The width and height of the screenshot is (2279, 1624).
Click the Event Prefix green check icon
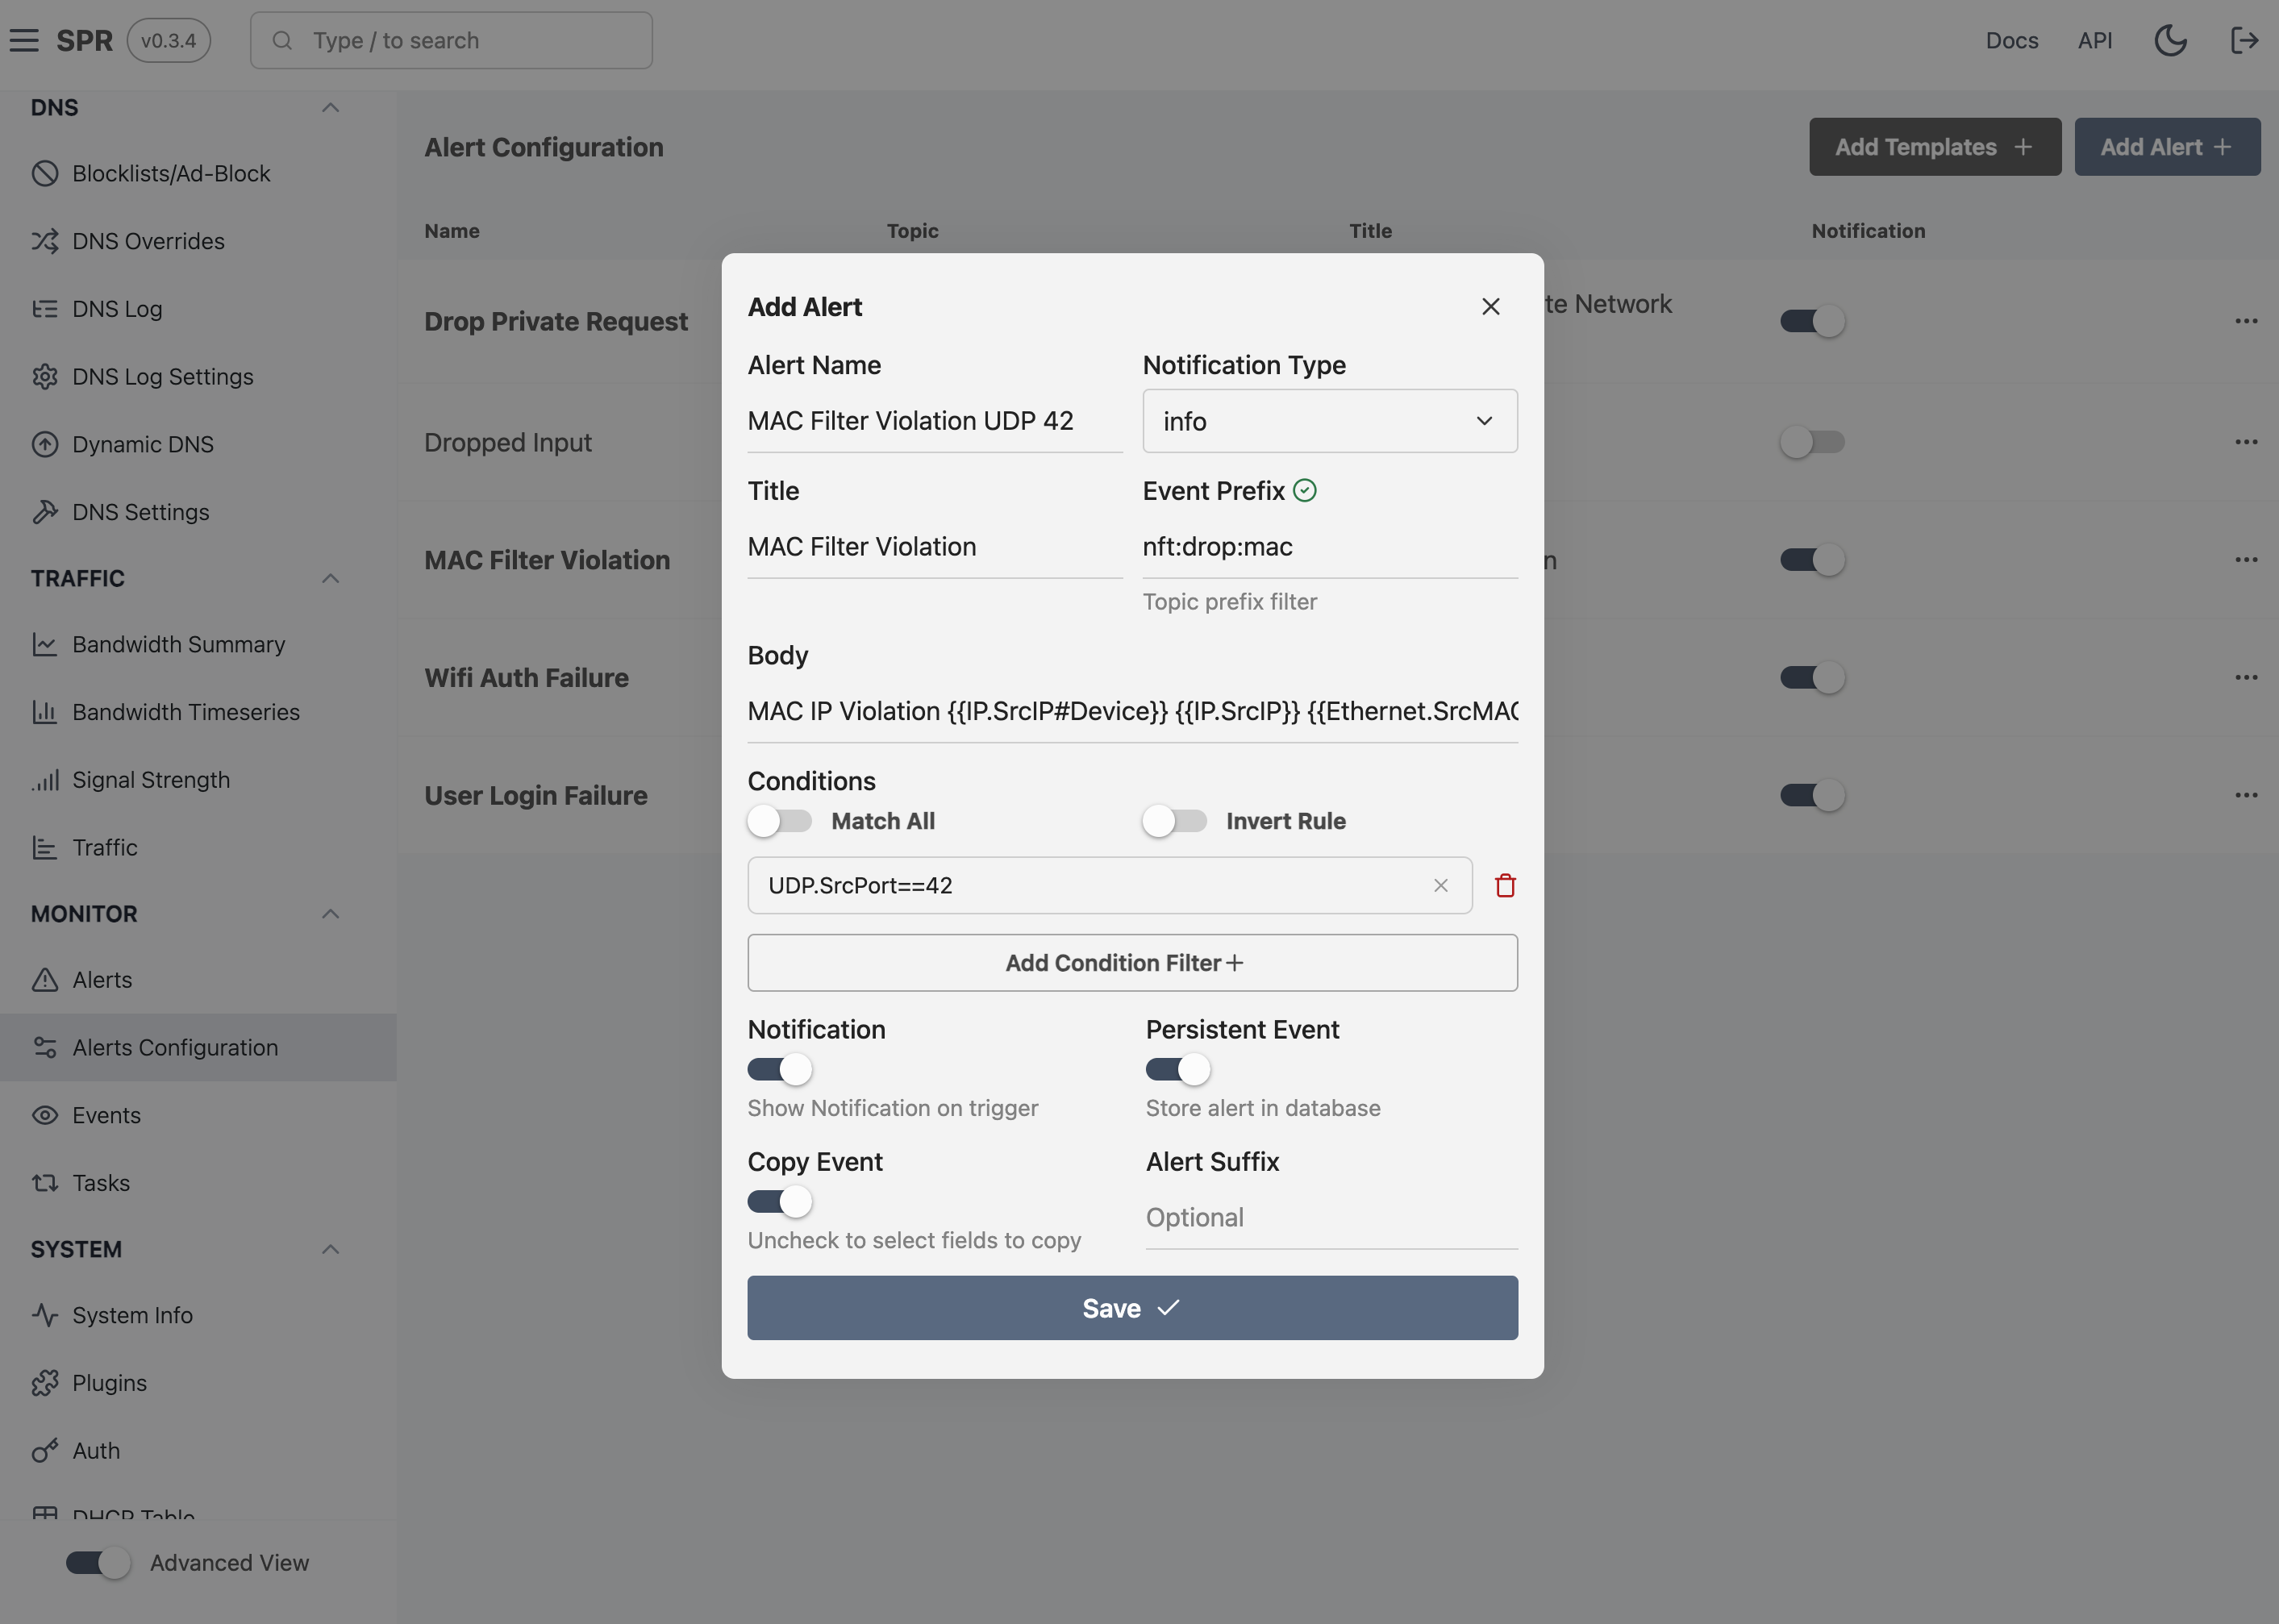[x=1304, y=490]
